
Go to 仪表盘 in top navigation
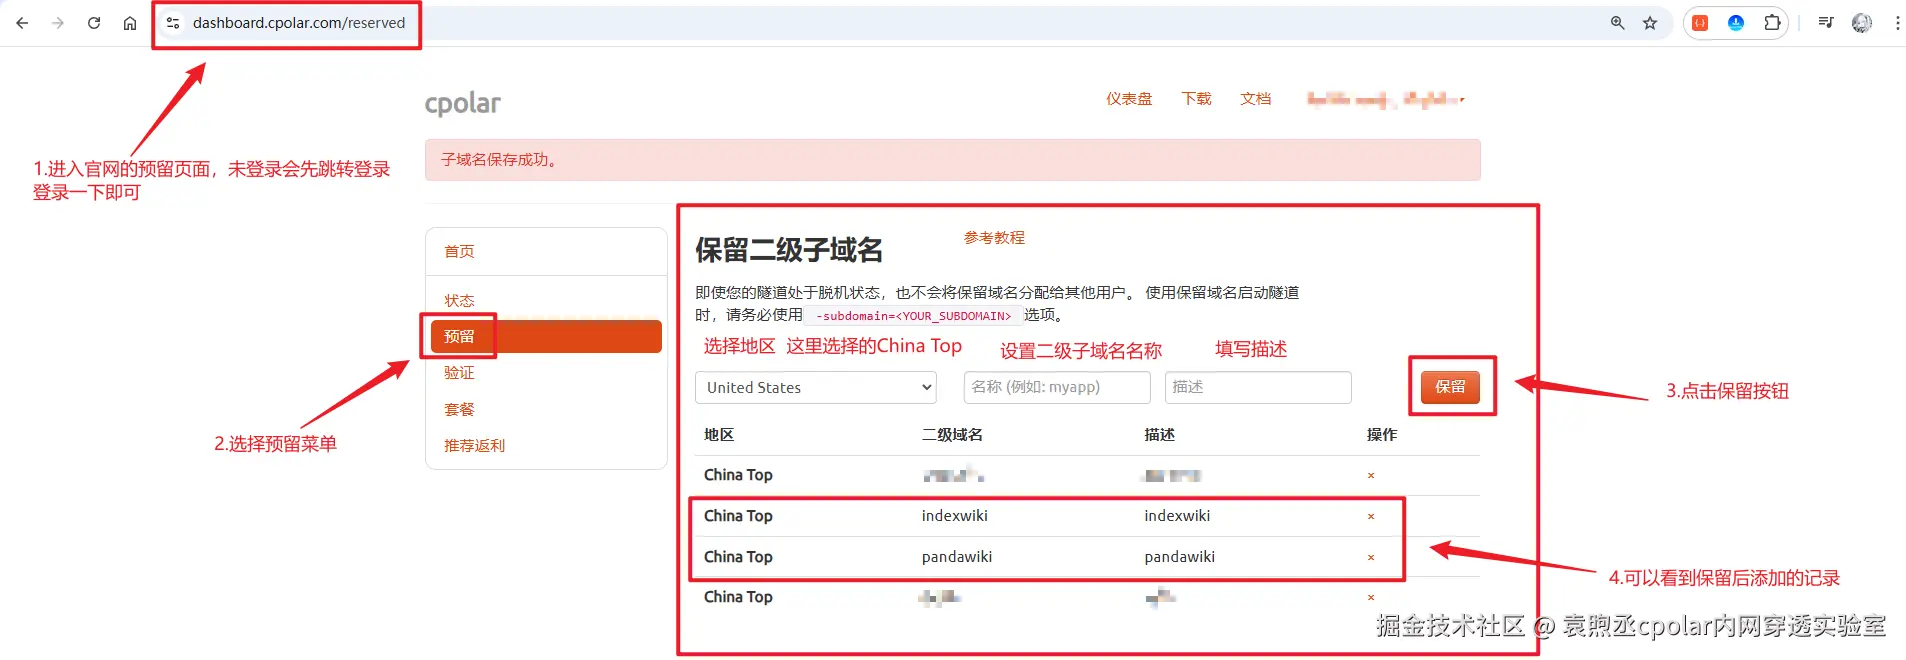[x=1129, y=99]
